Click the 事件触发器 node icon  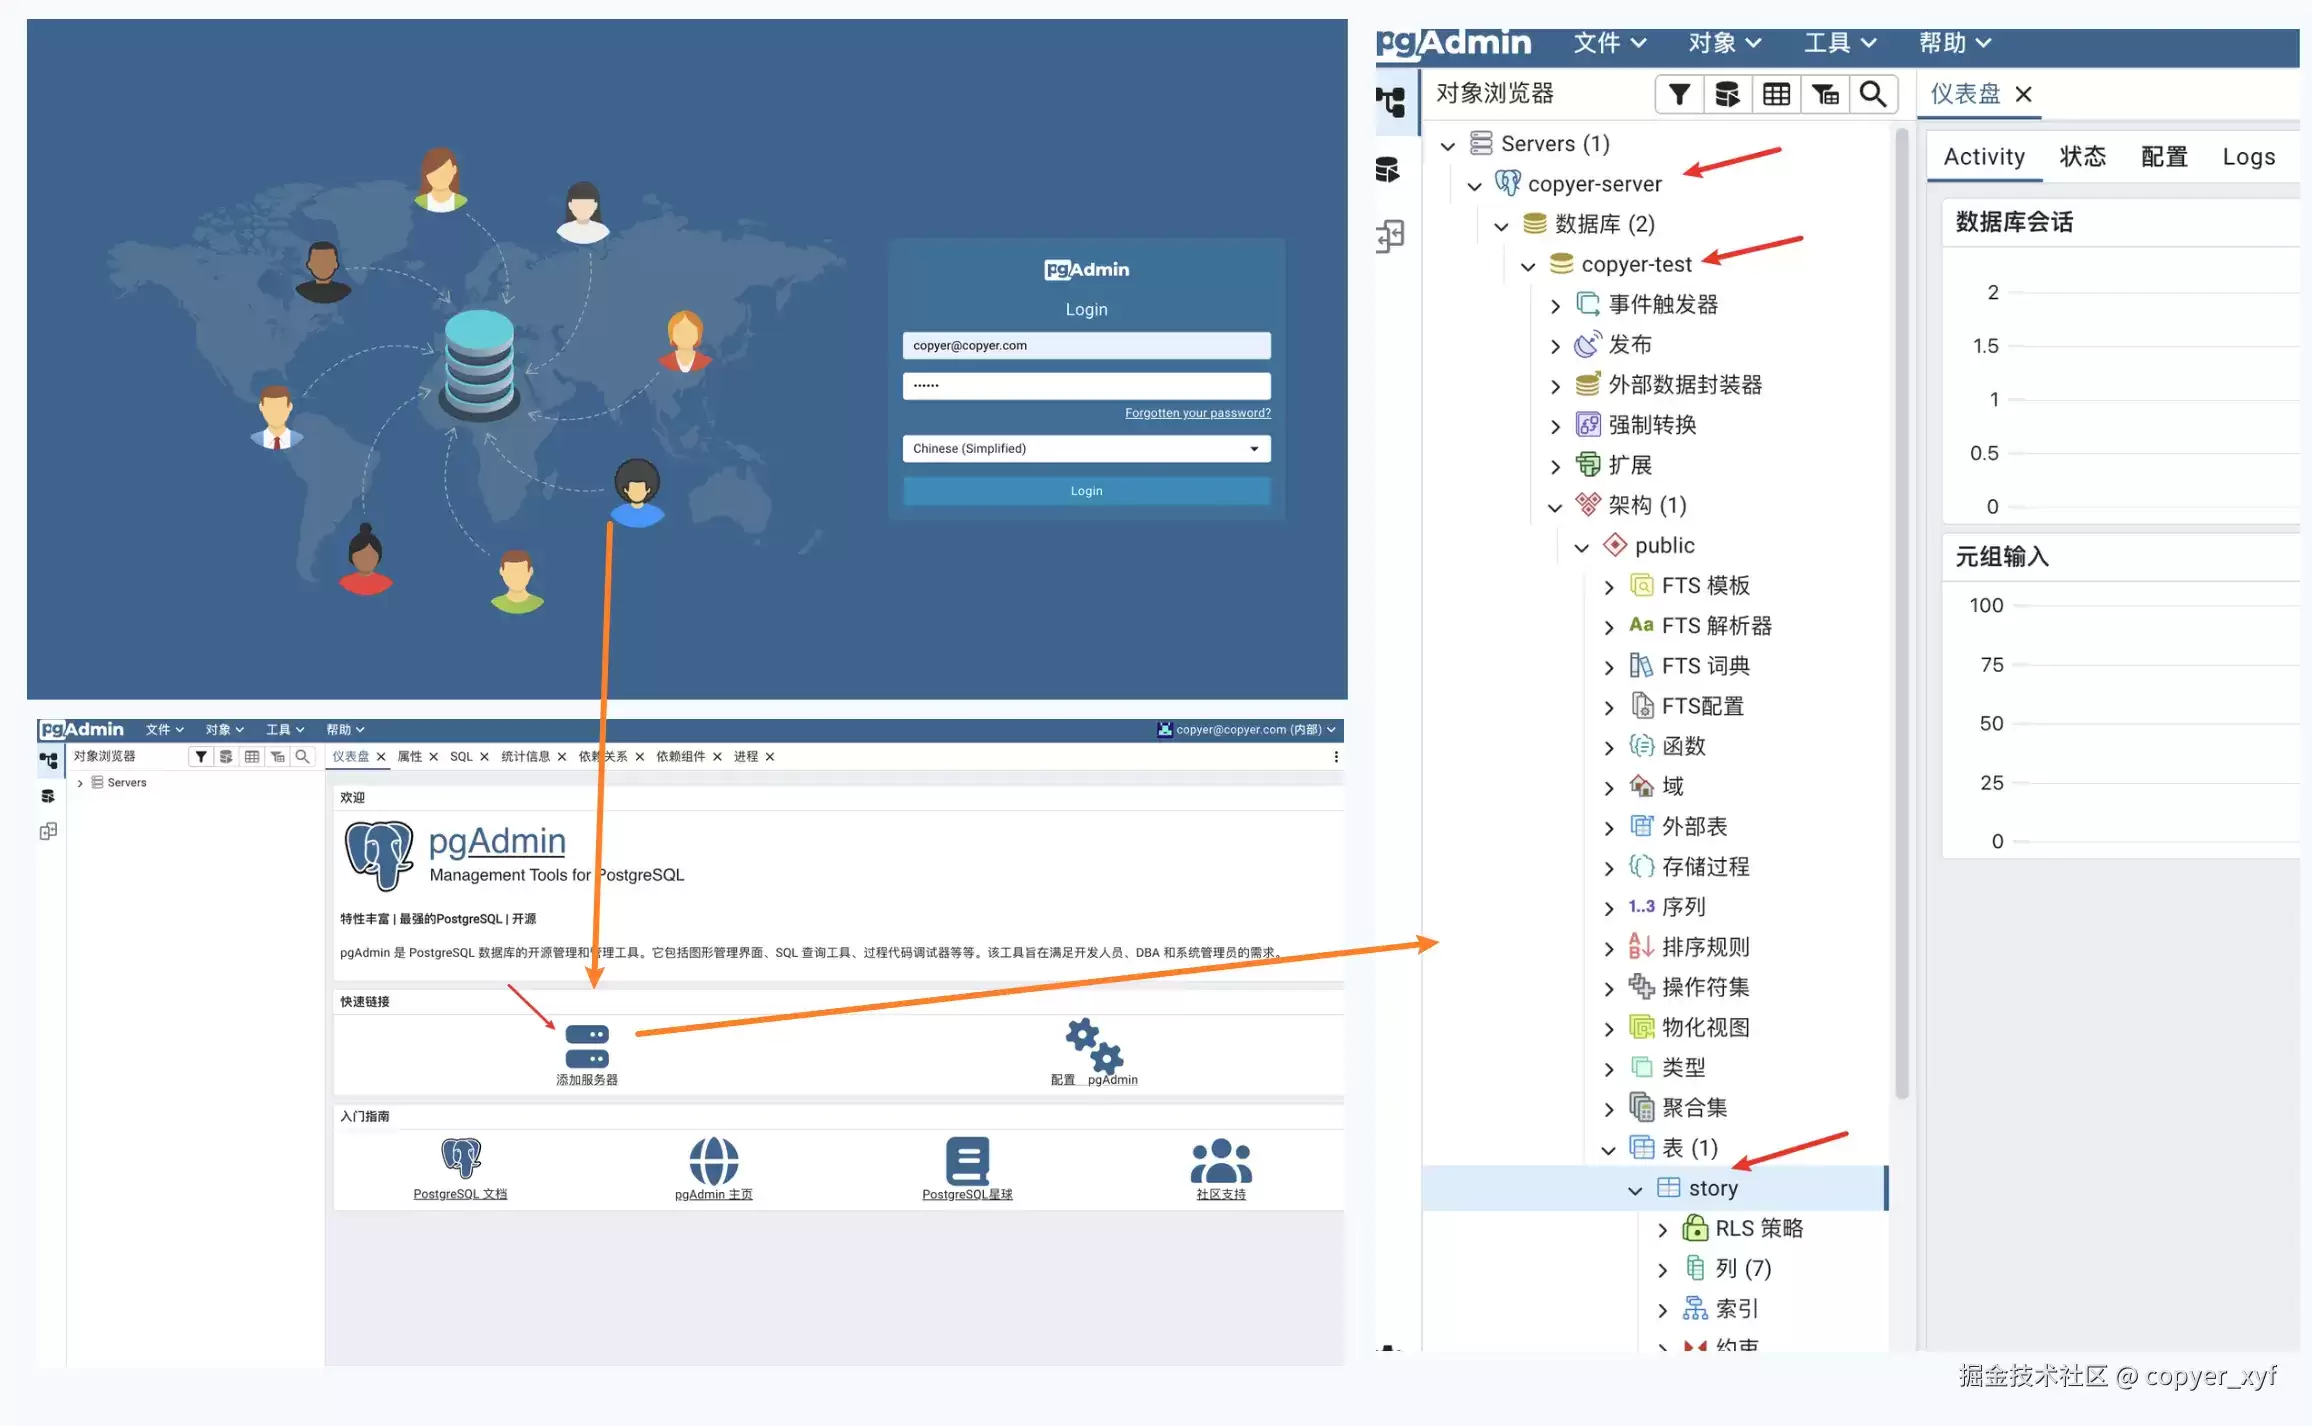click(1588, 304)
